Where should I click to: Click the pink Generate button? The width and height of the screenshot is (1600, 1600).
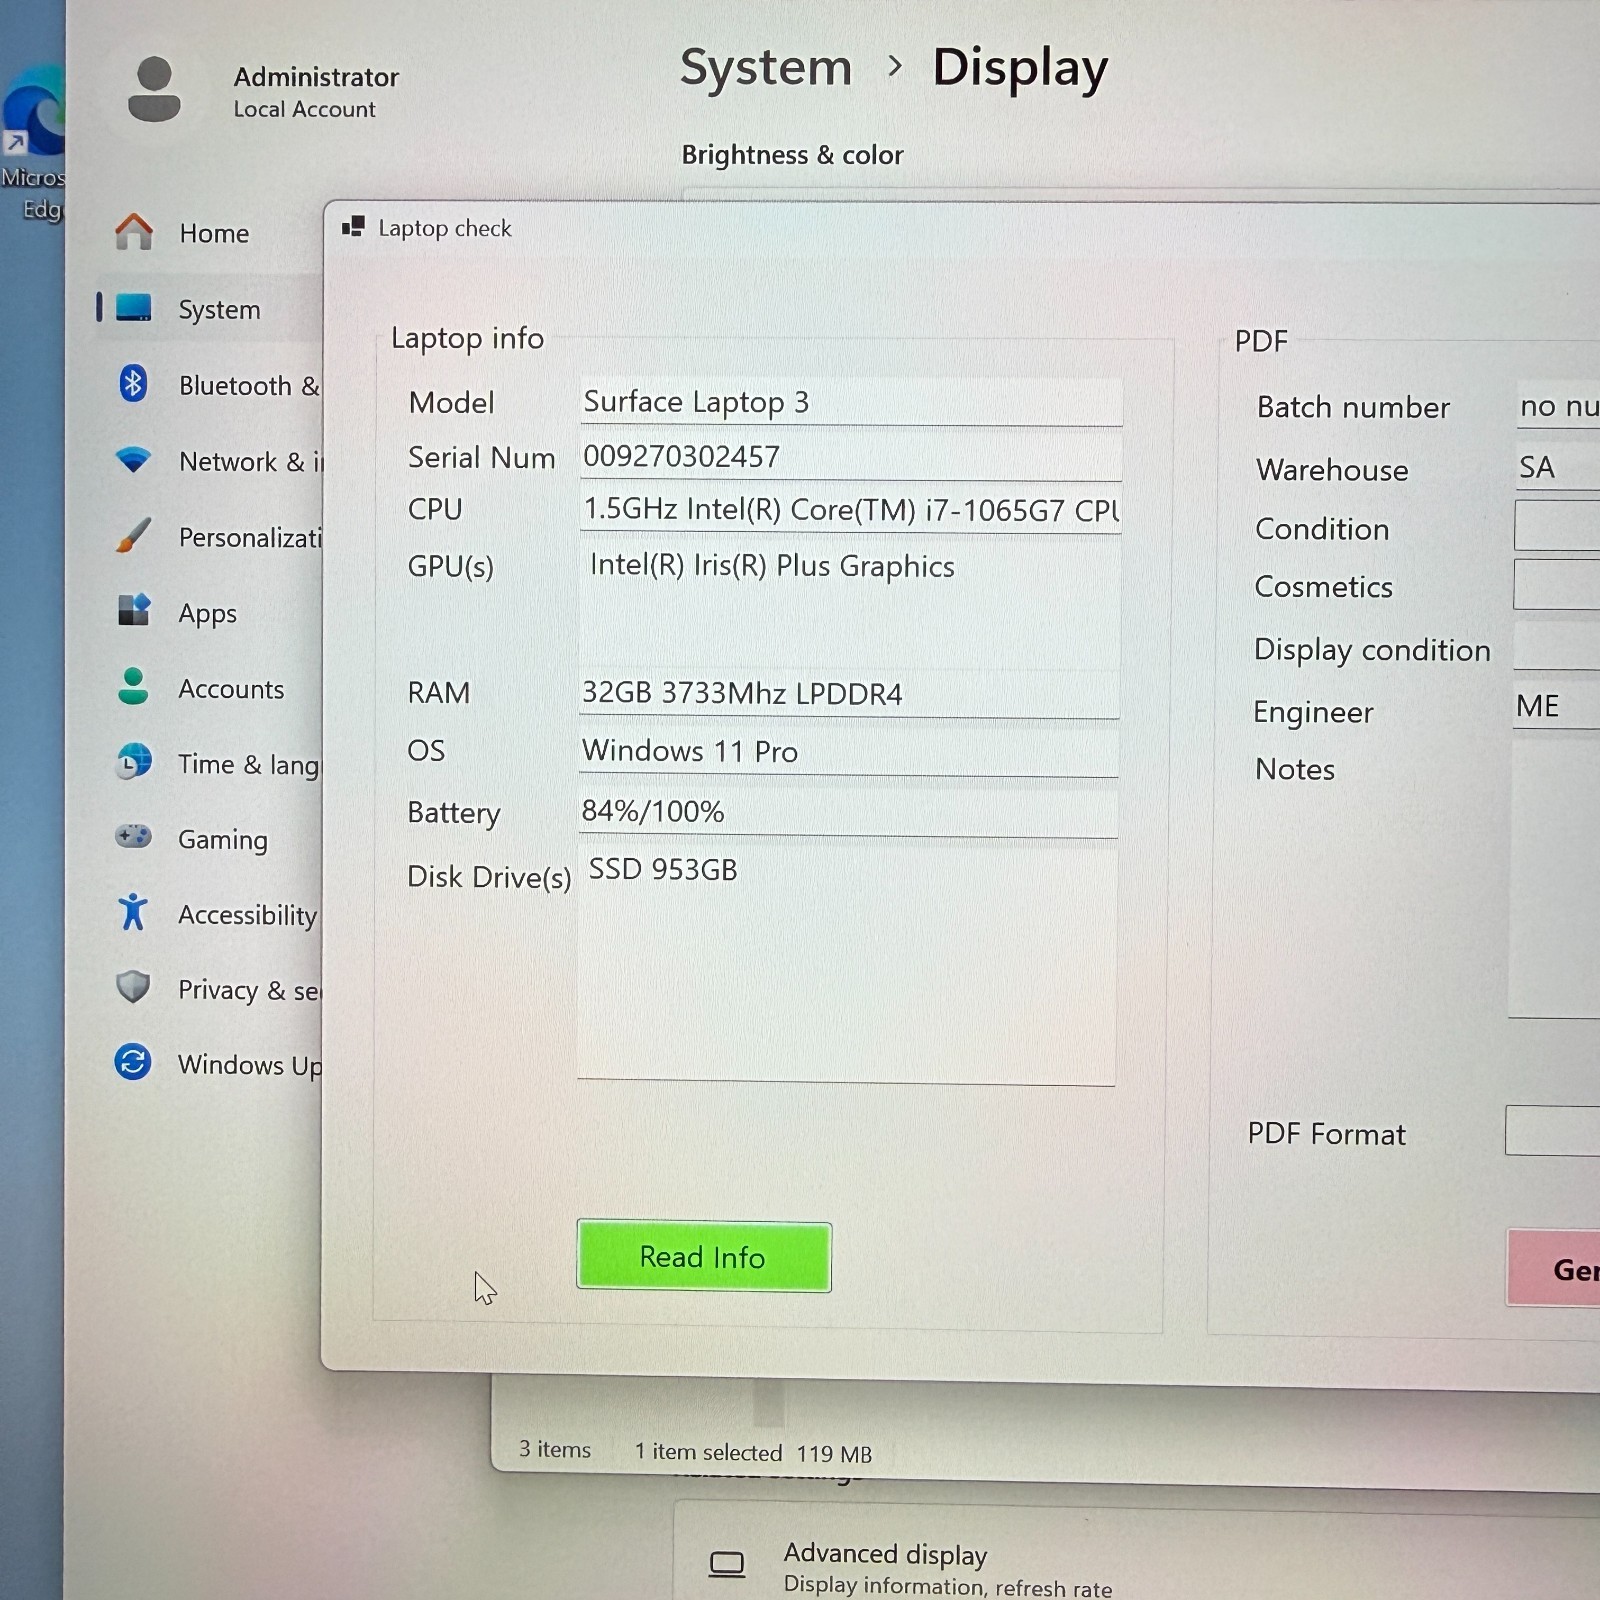(x=1554, y=1268)
